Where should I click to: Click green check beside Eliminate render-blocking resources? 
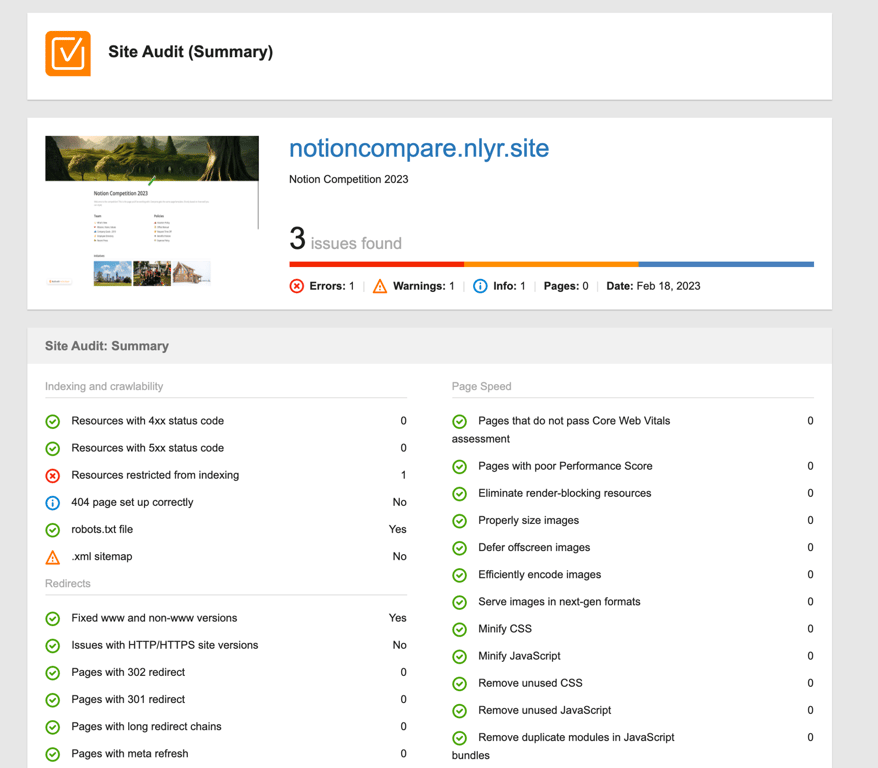pyautogui.click(x=460, y=494)
